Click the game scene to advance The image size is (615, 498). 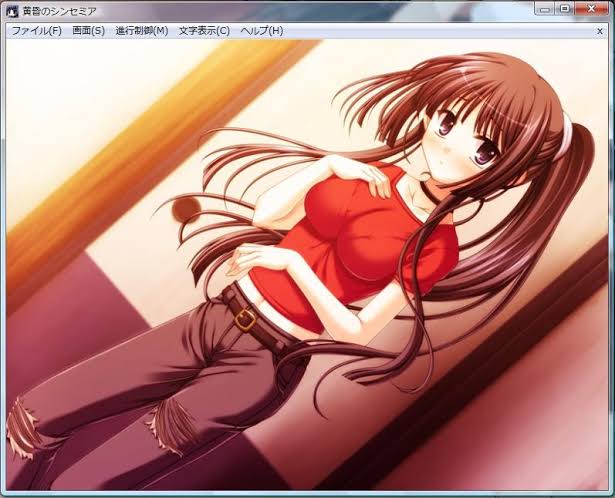coord(307,265)
